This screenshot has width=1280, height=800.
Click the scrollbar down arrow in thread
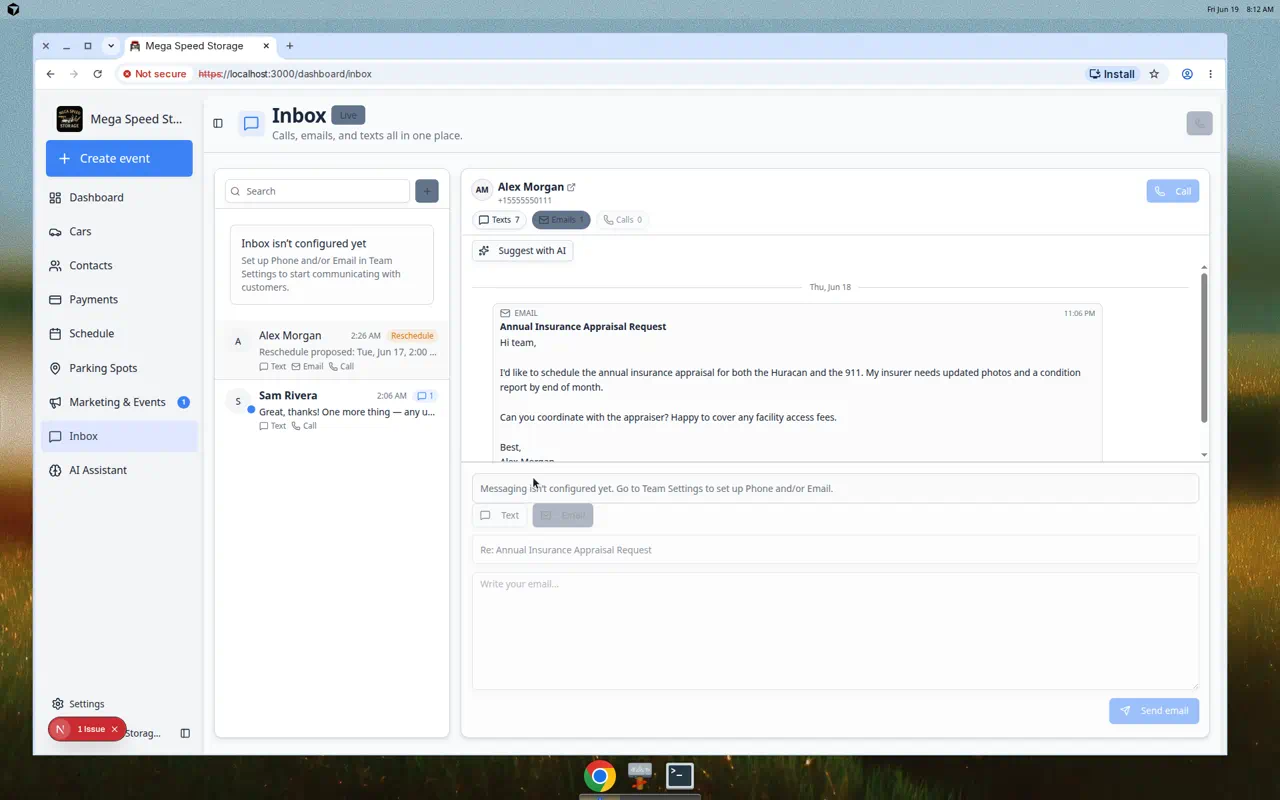[x=1204, y=455]
